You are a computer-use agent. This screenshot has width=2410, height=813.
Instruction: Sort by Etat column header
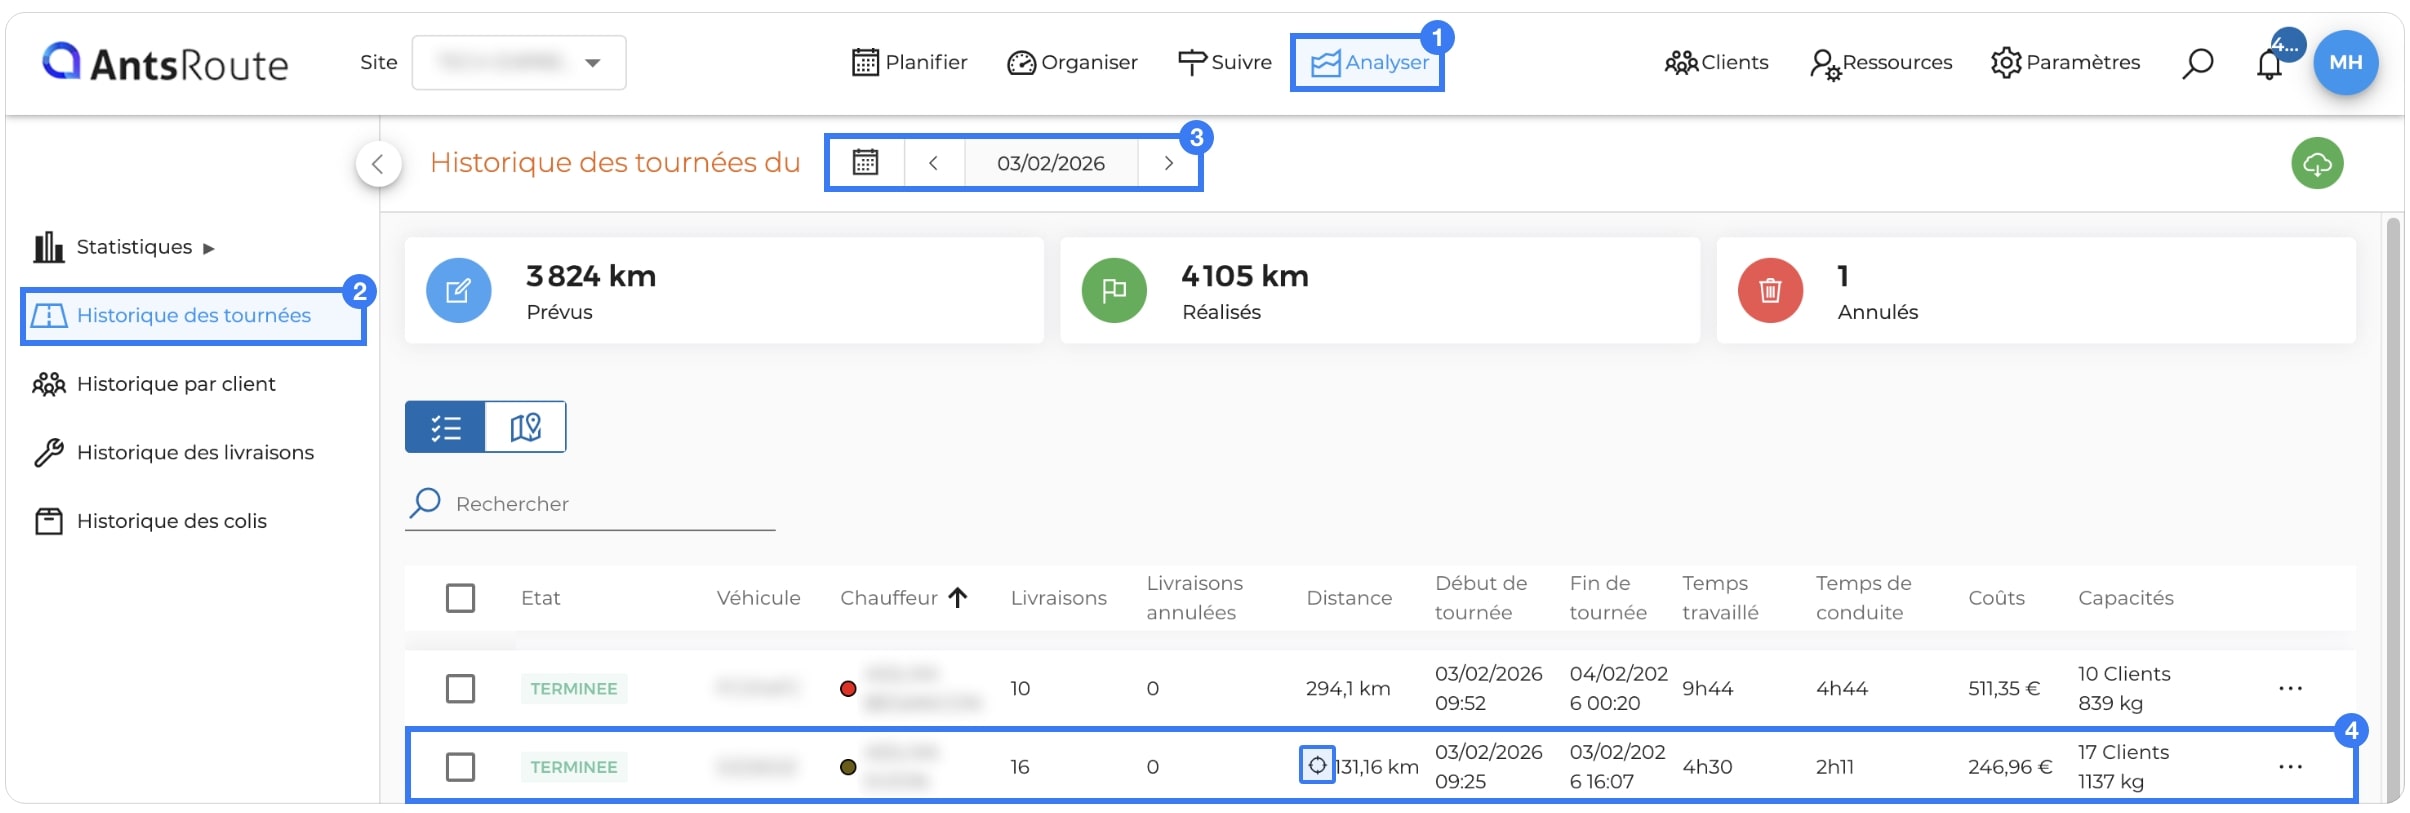point(540,598)
